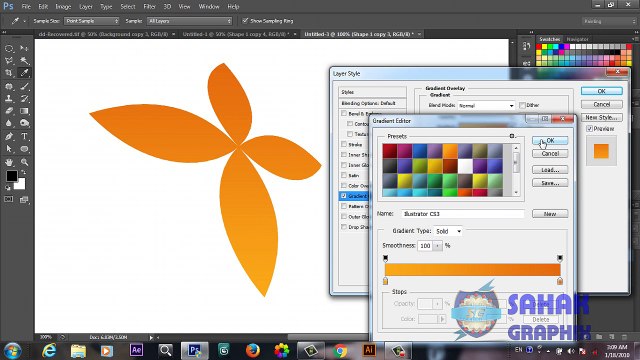Image resolution: width=640 pixels, height=360 pixels.
Task: Swap foreground and background colors
Action: (23, 172)
